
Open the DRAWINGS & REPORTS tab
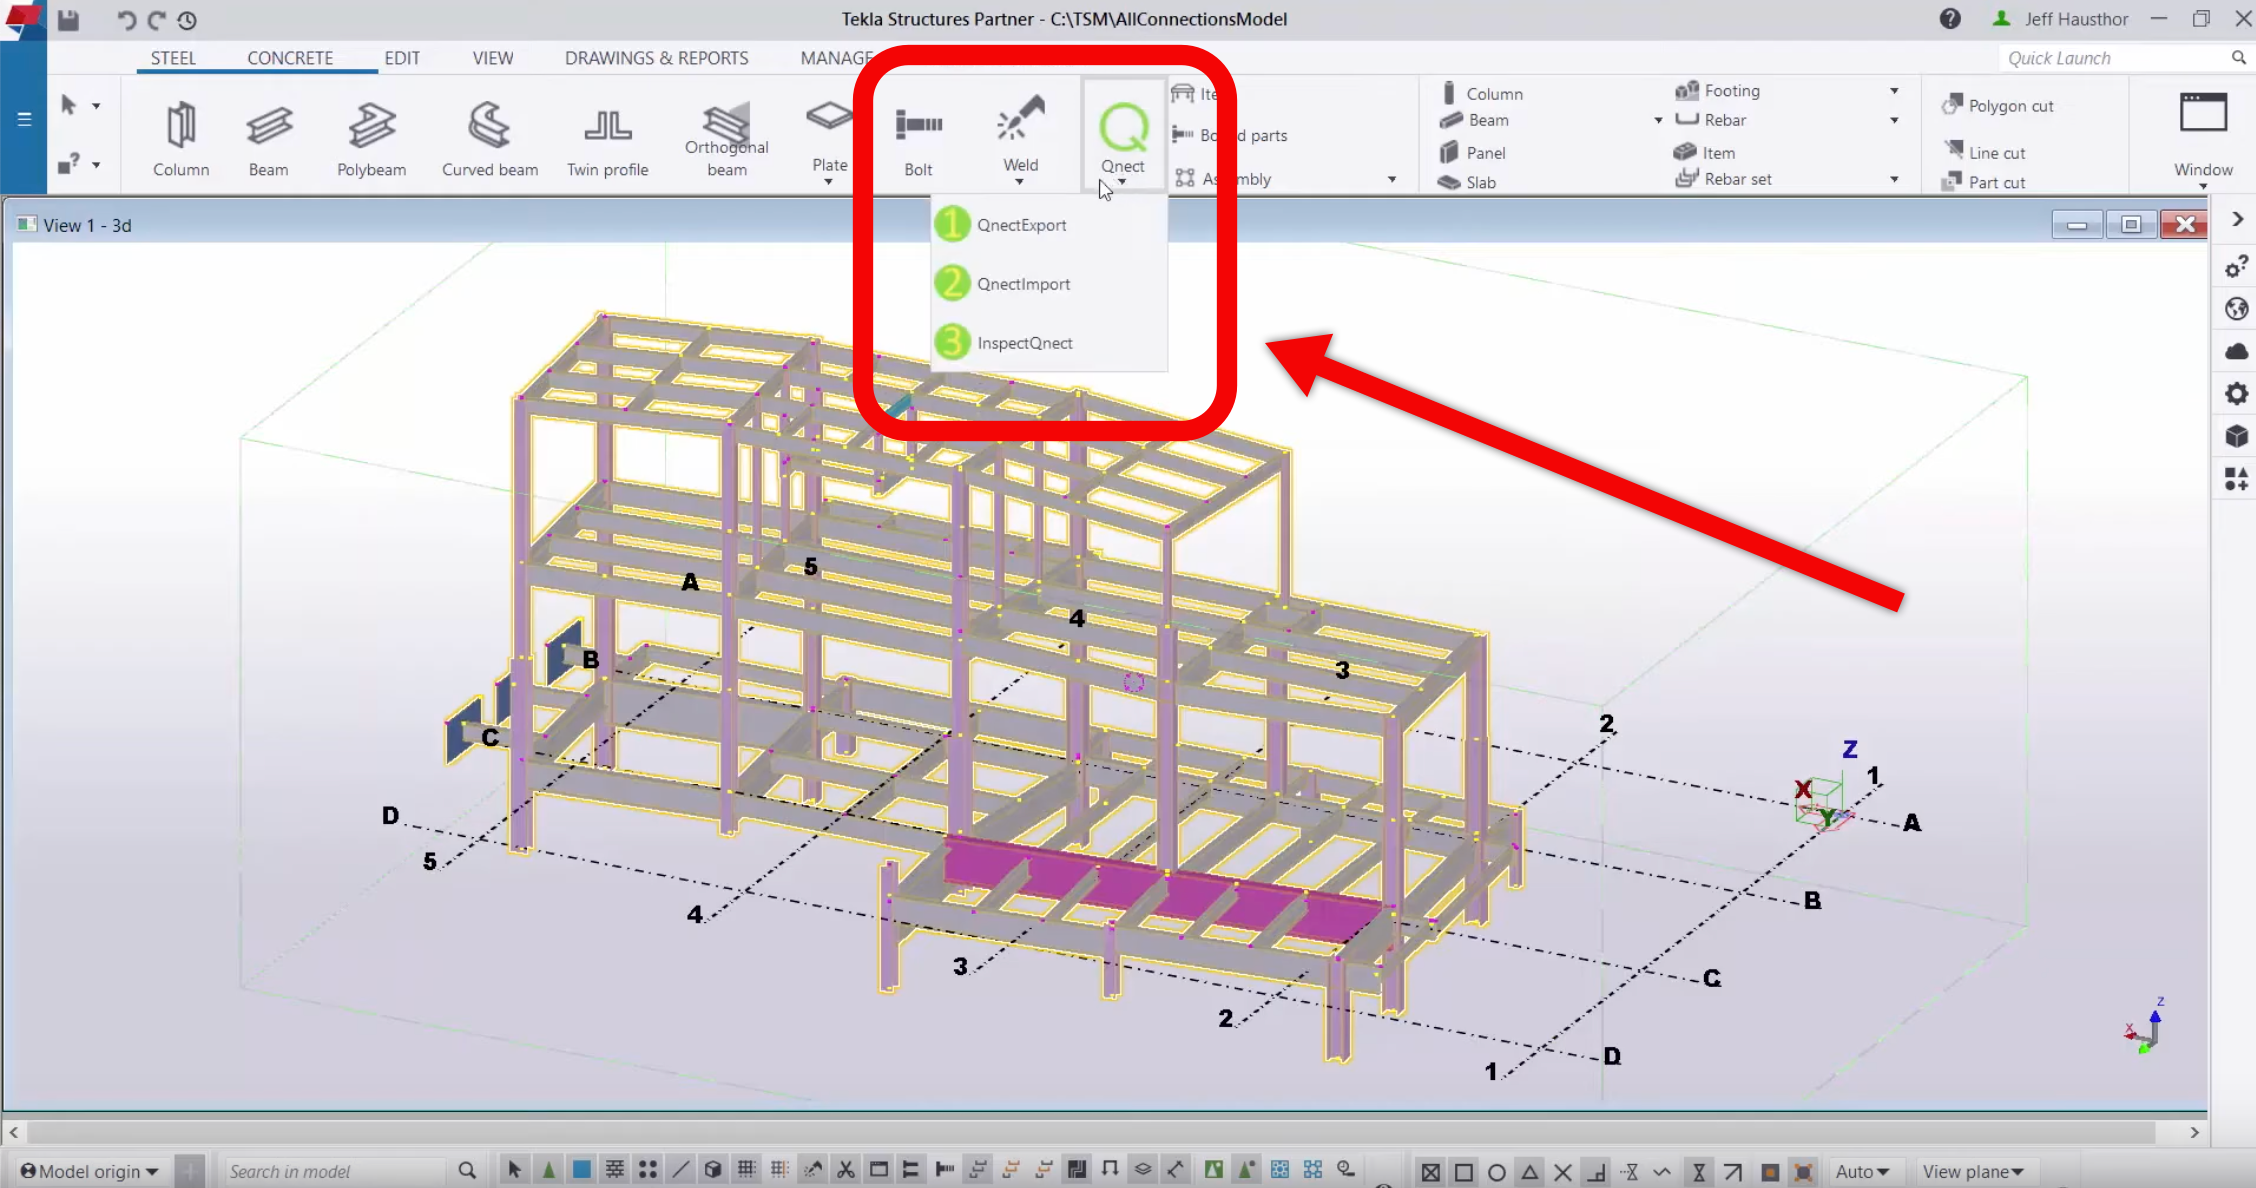[x=656, y=58]
